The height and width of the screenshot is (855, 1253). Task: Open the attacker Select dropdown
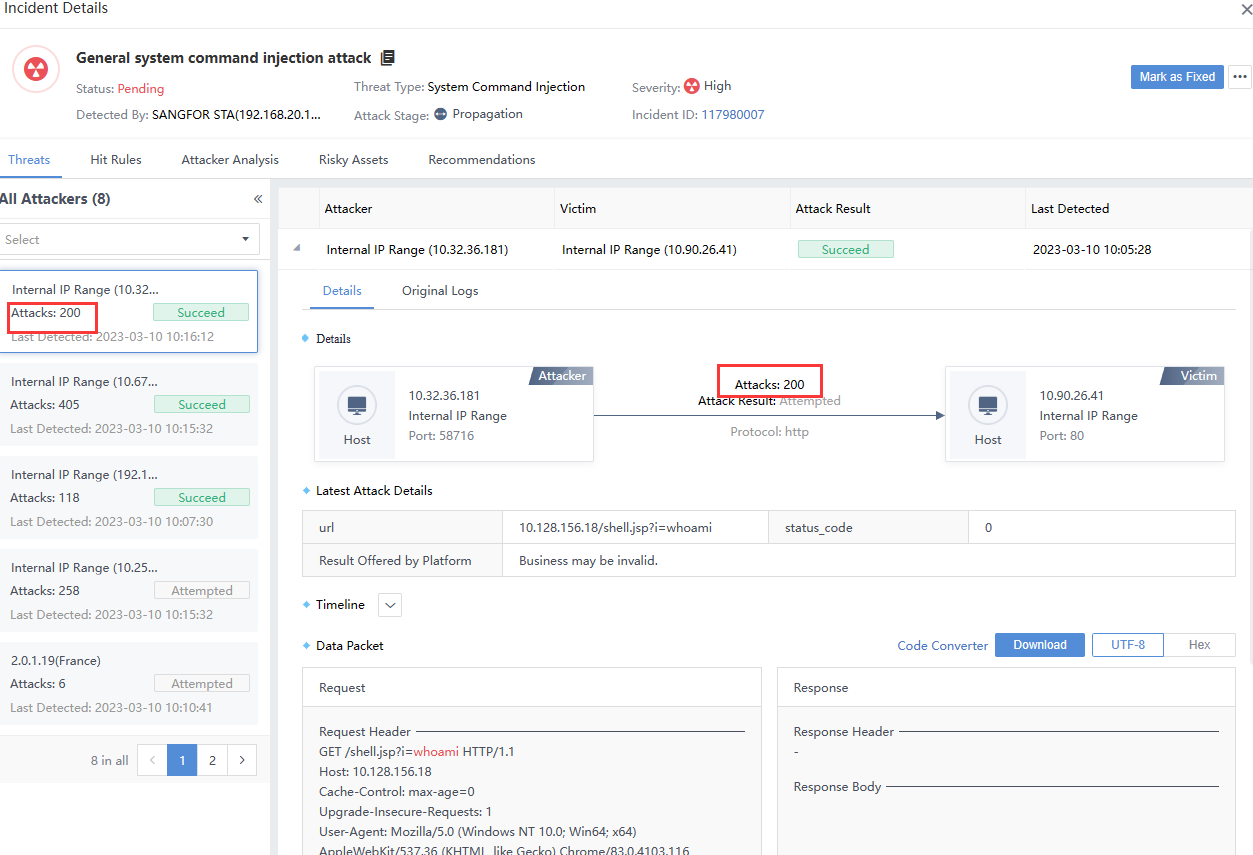[129, 240]
